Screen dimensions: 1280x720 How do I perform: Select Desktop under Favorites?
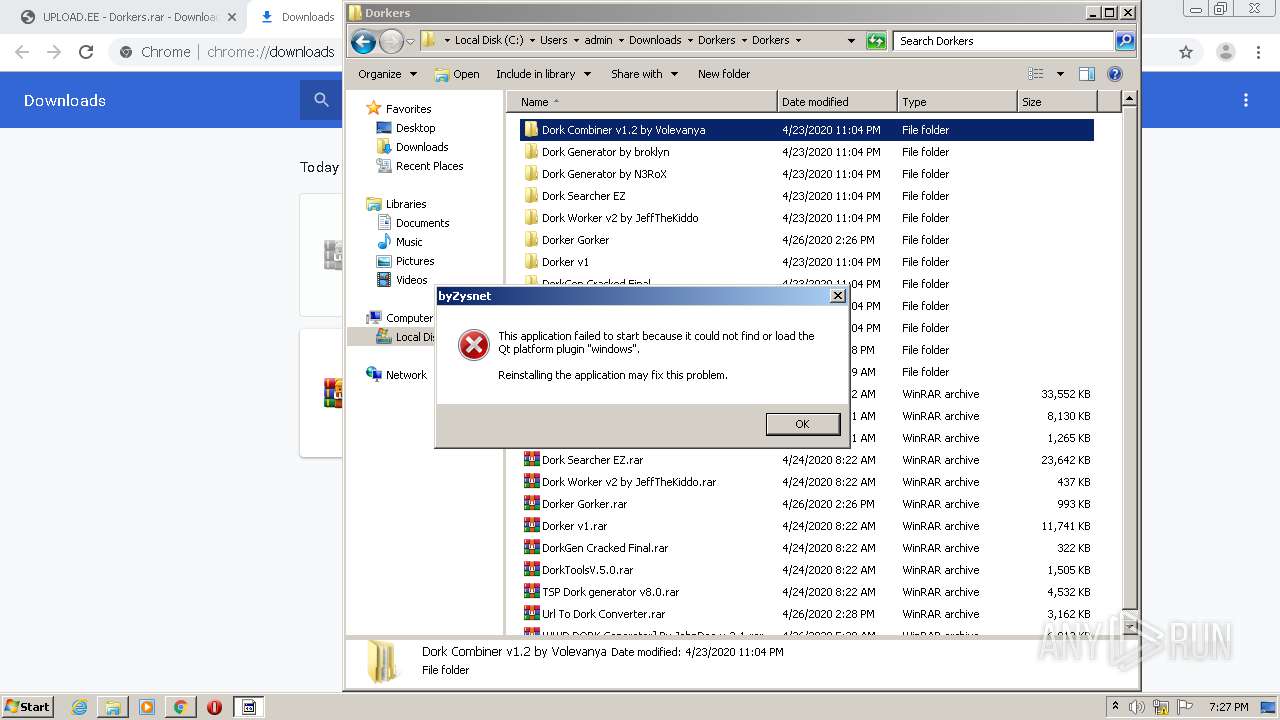[x=415, y=128]
